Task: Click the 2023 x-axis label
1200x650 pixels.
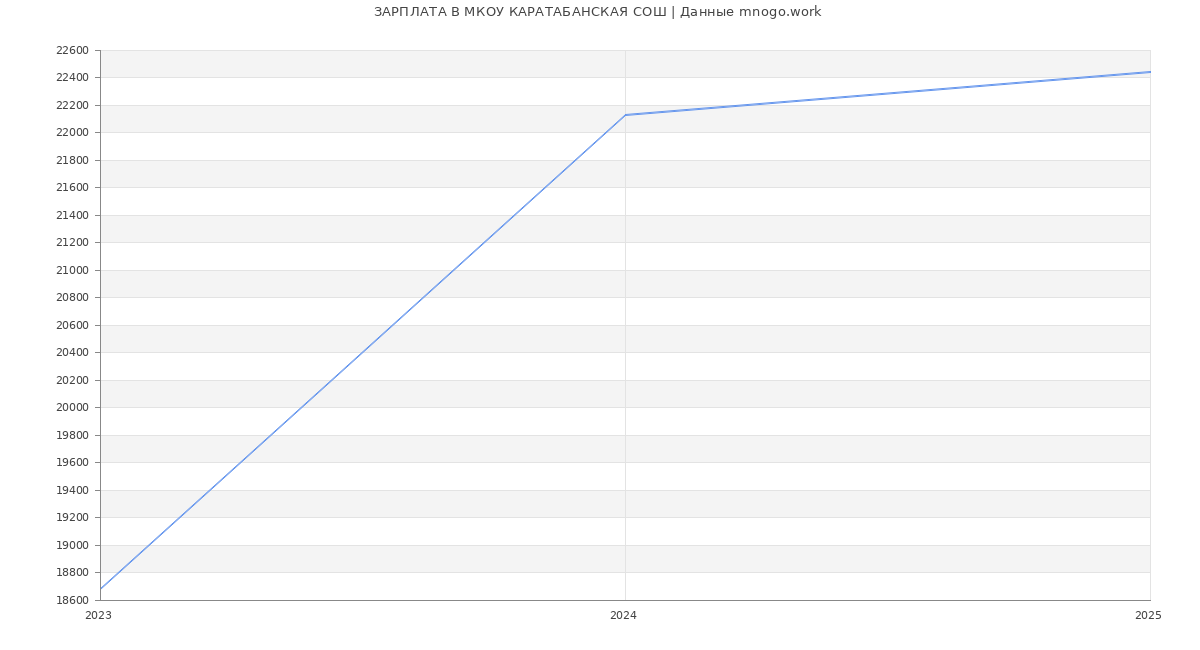Action: point(98,616)
